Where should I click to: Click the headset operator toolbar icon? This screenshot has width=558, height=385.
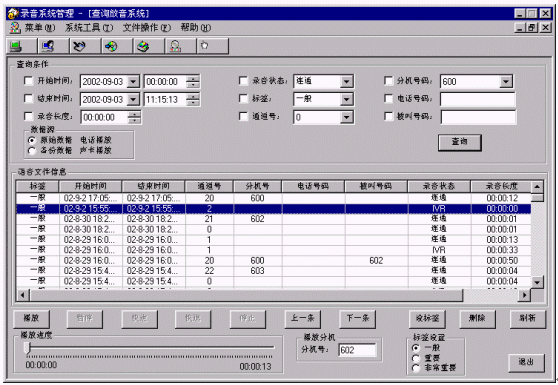(x=175, y=46)
